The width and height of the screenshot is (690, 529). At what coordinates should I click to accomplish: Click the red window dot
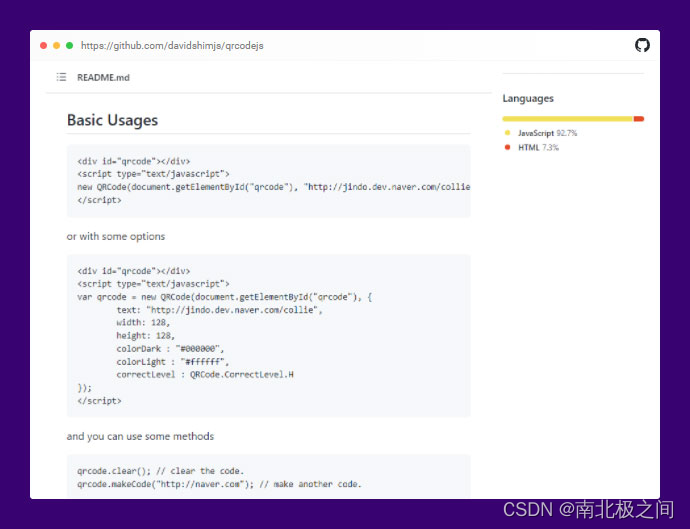pos(44,45)
